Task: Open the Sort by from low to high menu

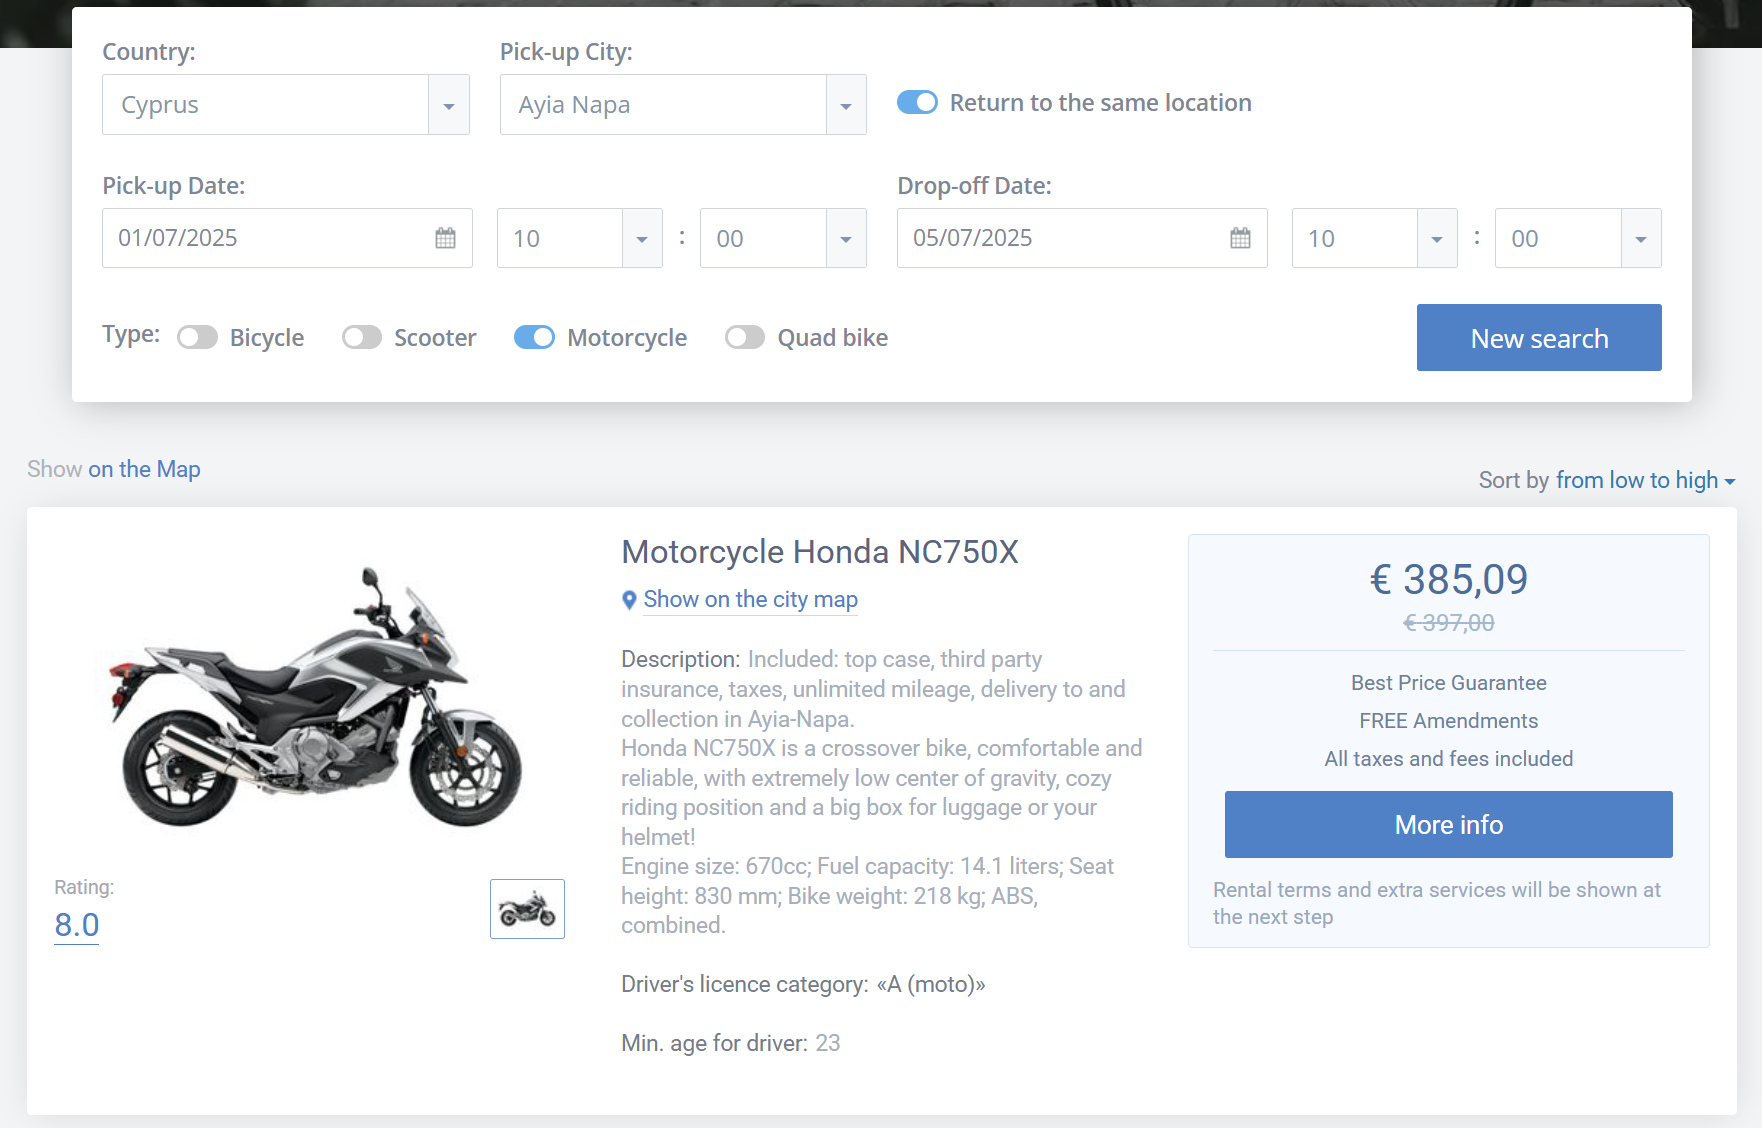Action: [1645, 480]
